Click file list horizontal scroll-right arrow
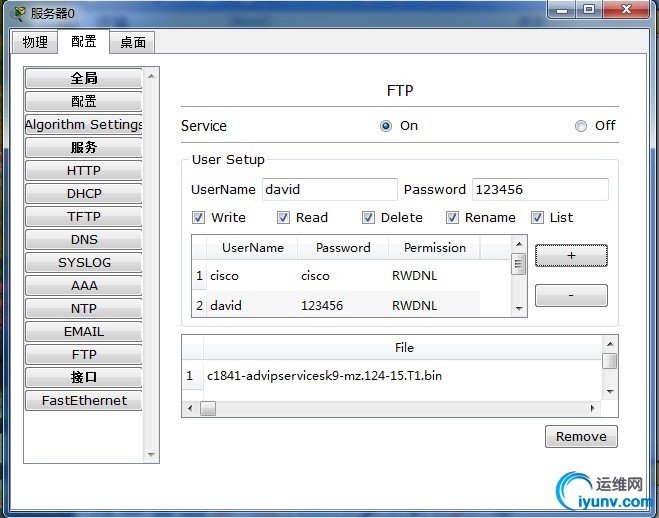The image size is (659, 518). [593, 408]
